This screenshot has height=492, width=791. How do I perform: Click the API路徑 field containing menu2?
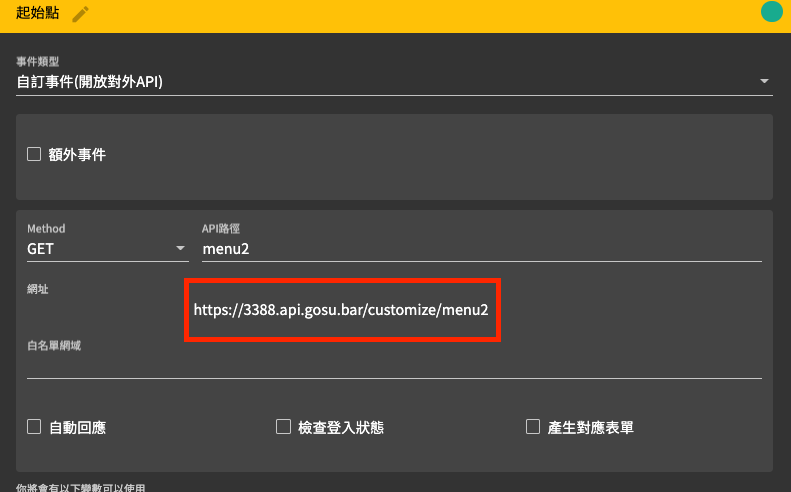[x=482, y=249]
